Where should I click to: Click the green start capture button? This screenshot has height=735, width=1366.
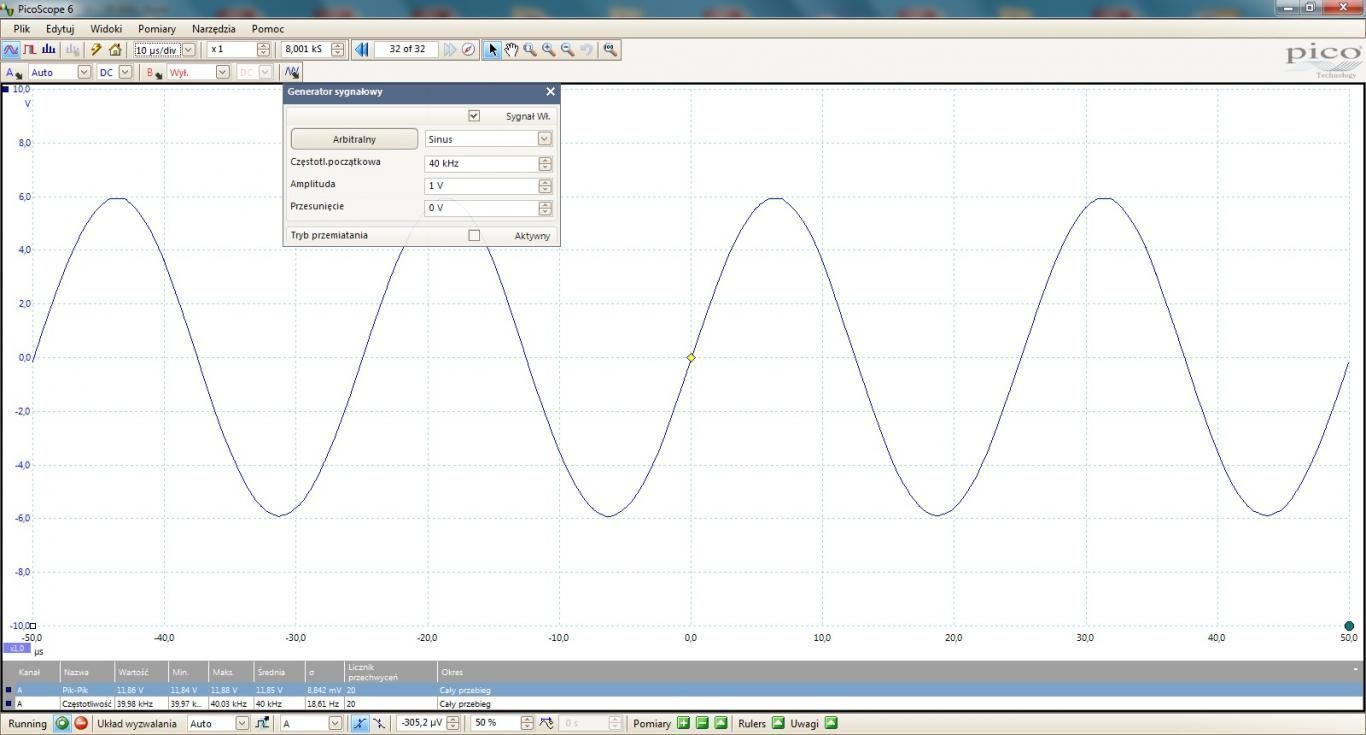[x=62, y=723]
